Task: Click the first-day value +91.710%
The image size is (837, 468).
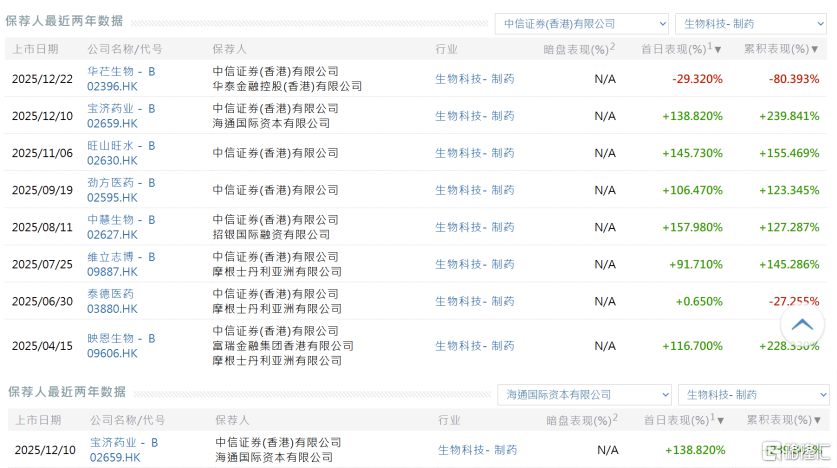Action: 696,264
